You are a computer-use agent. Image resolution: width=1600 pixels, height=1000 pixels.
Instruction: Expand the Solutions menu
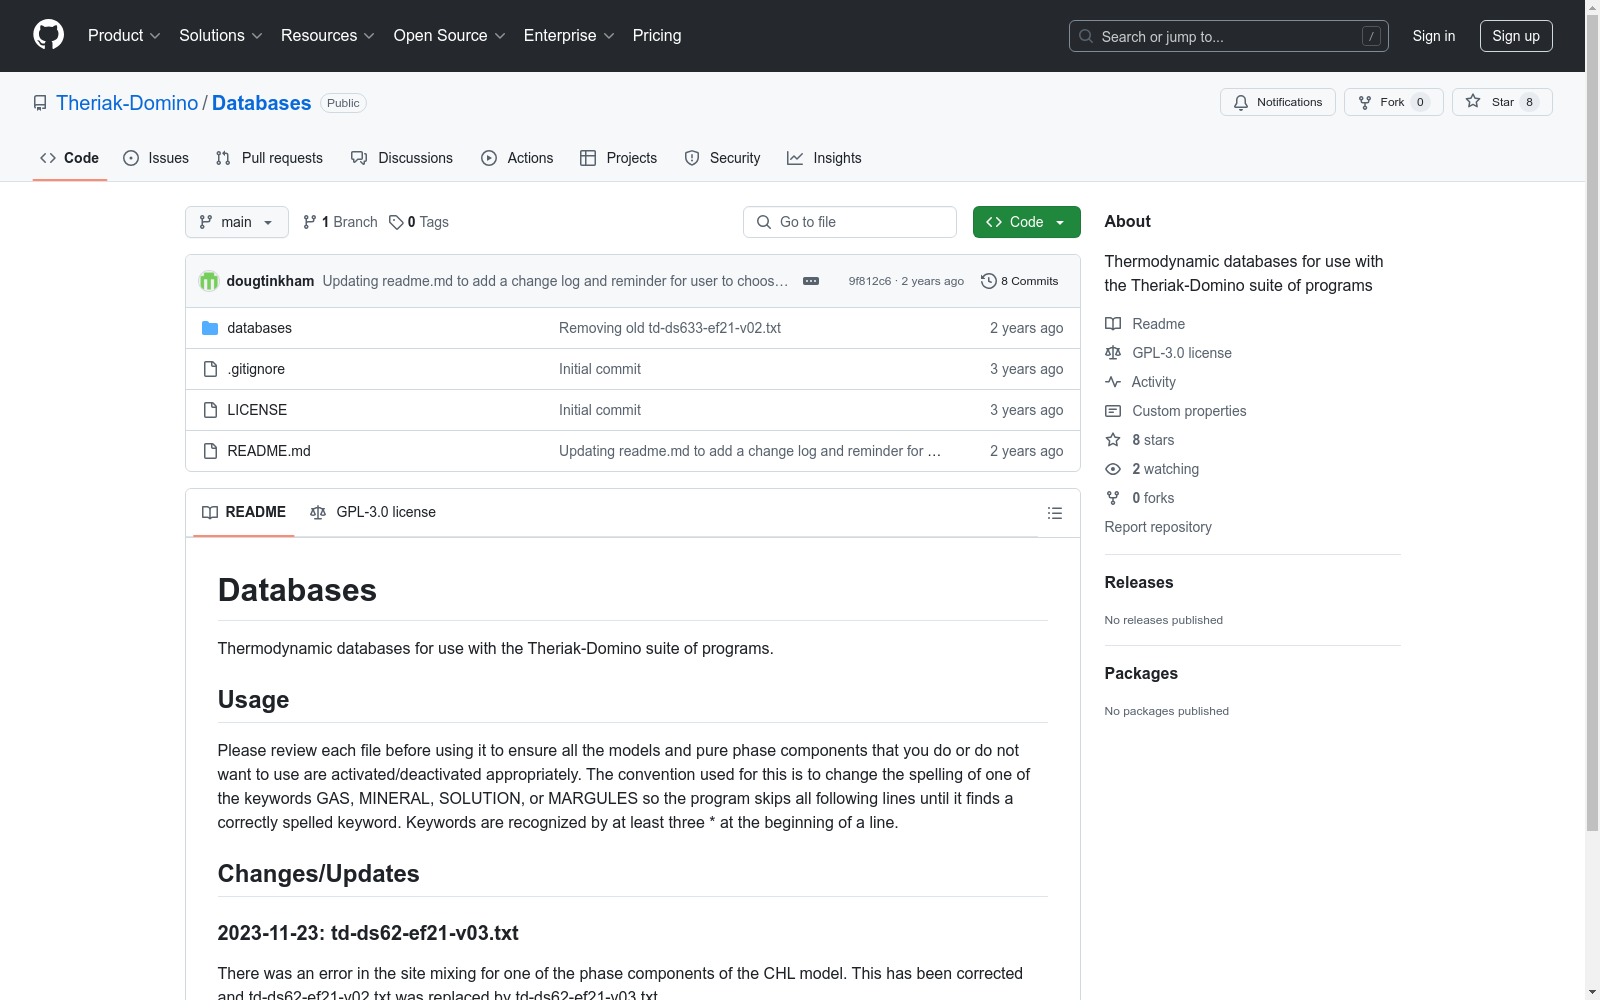click(x=221, y=35)
